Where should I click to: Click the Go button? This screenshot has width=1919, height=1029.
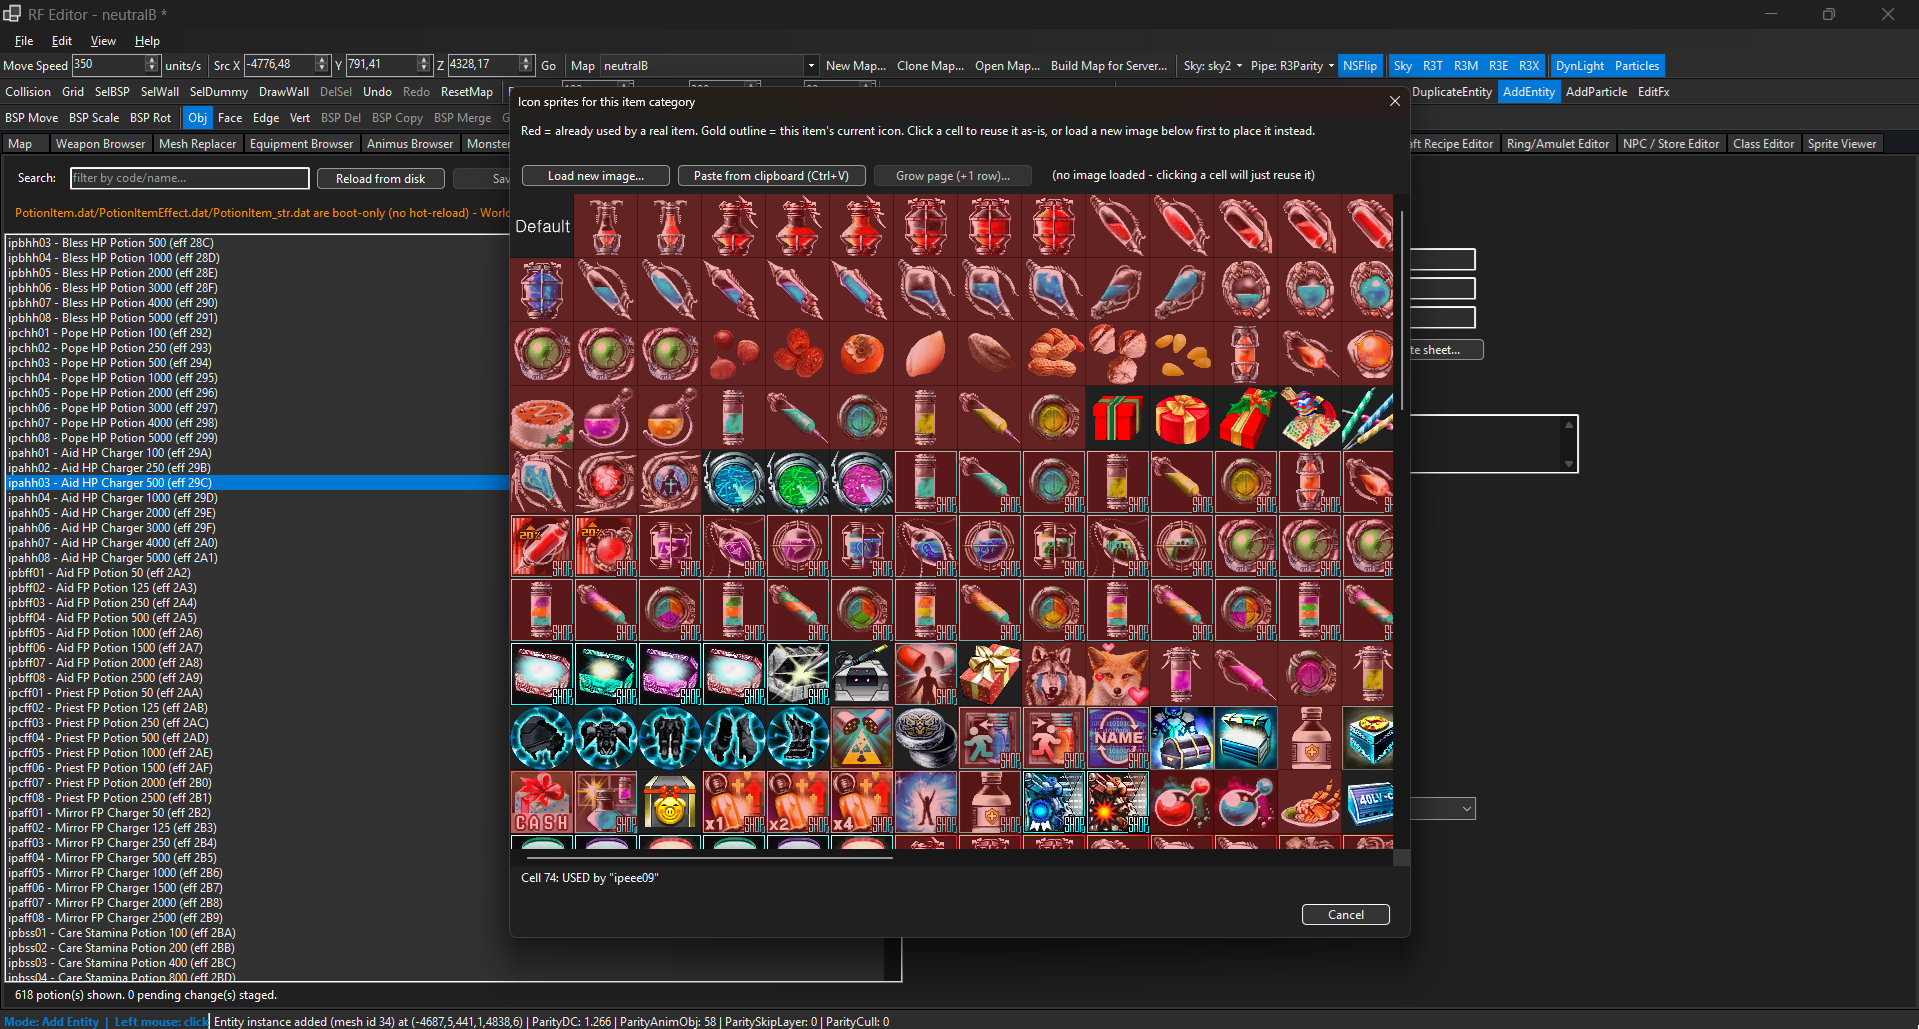click(548, 66)
